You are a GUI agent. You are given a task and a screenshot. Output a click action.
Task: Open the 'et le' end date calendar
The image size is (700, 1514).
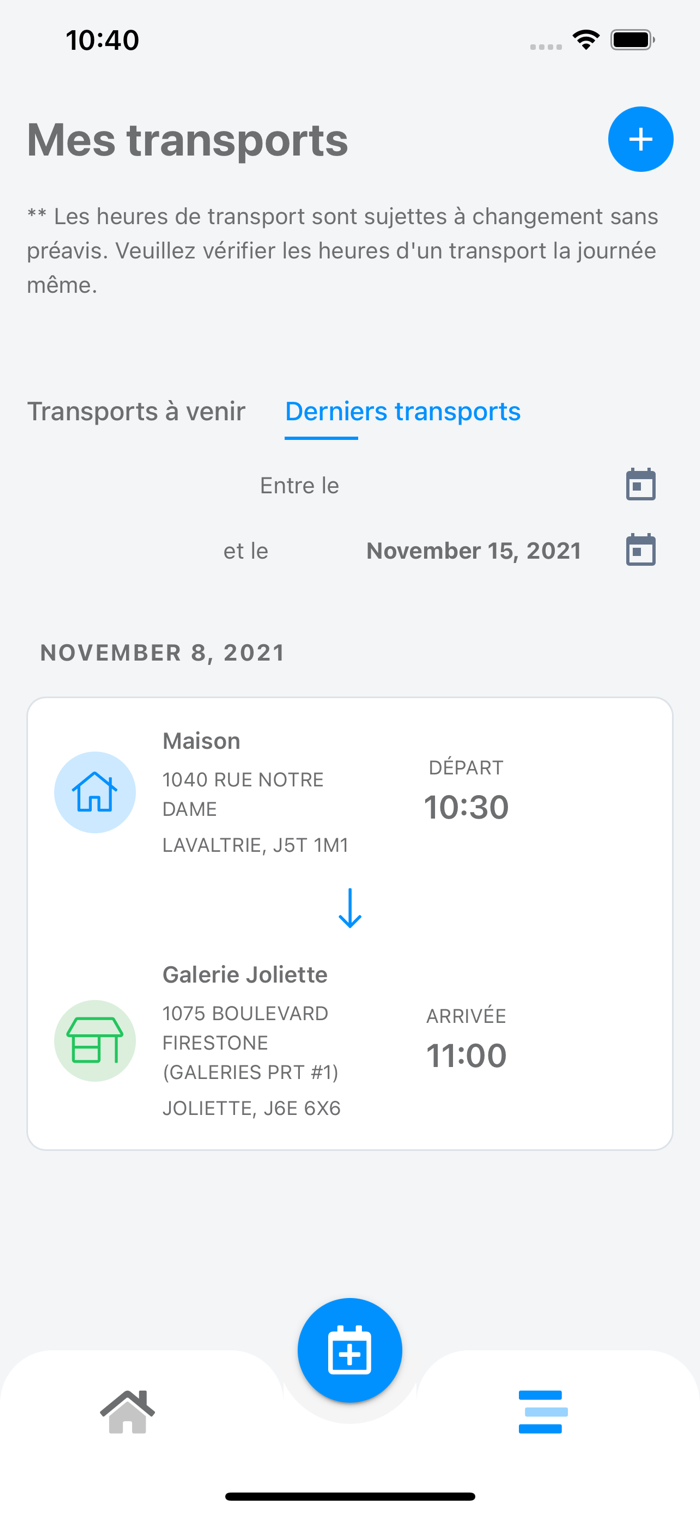640,550
